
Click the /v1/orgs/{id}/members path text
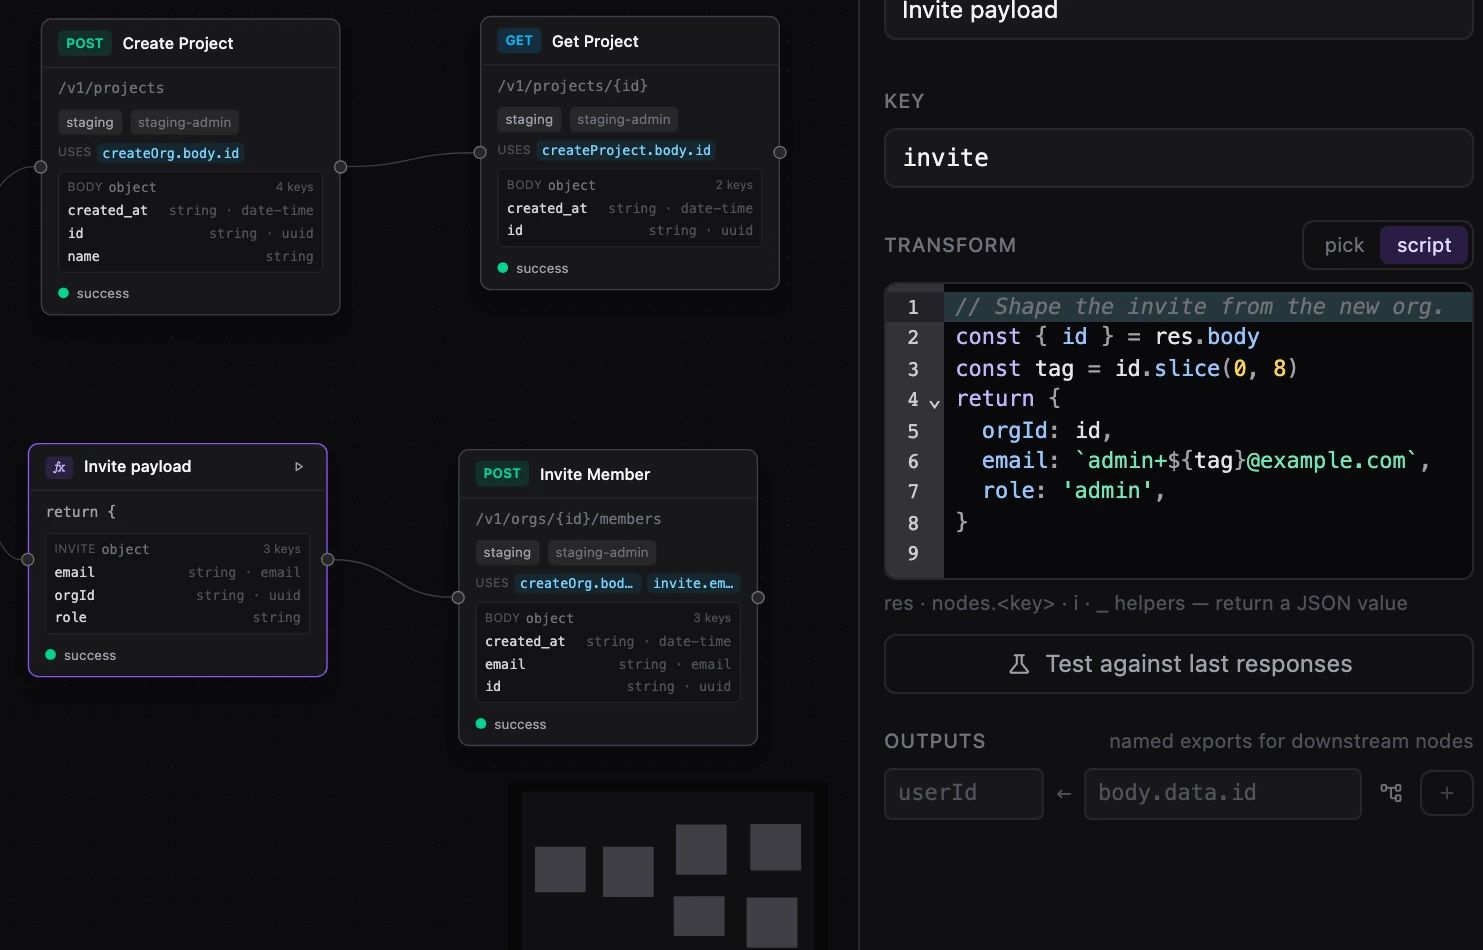(x=568, y=519)
